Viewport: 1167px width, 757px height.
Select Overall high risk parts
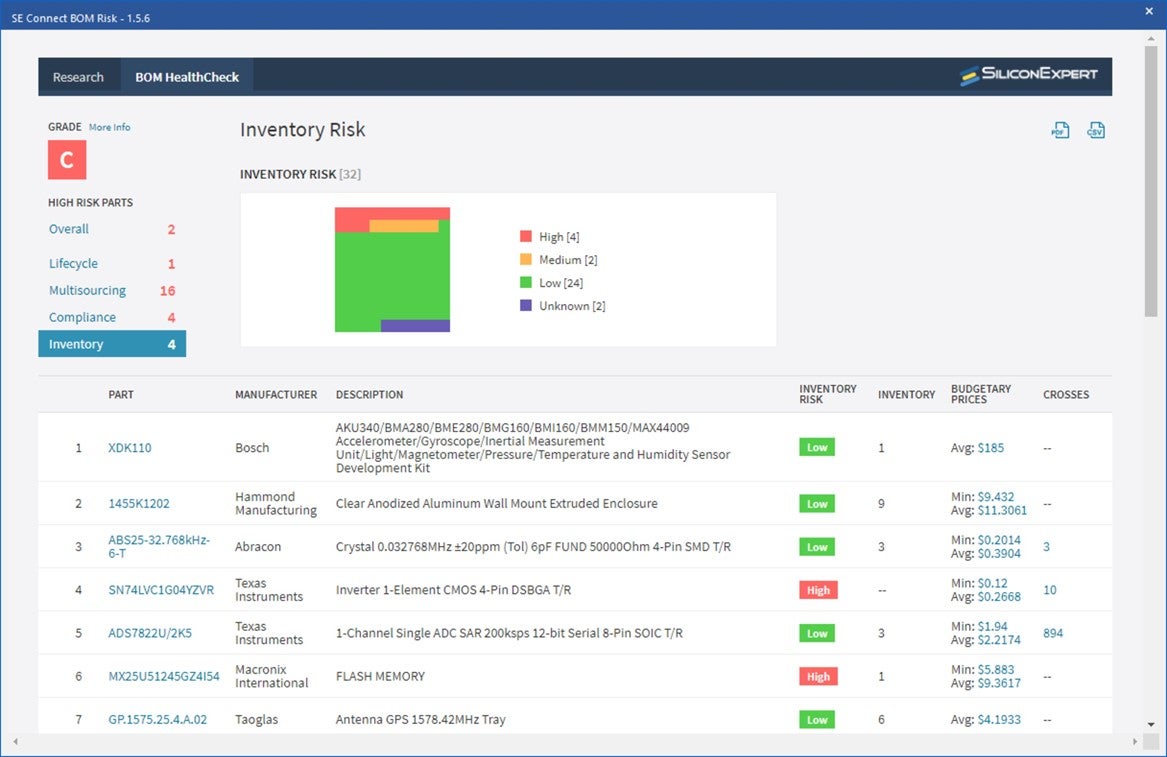tap(68, 229)
